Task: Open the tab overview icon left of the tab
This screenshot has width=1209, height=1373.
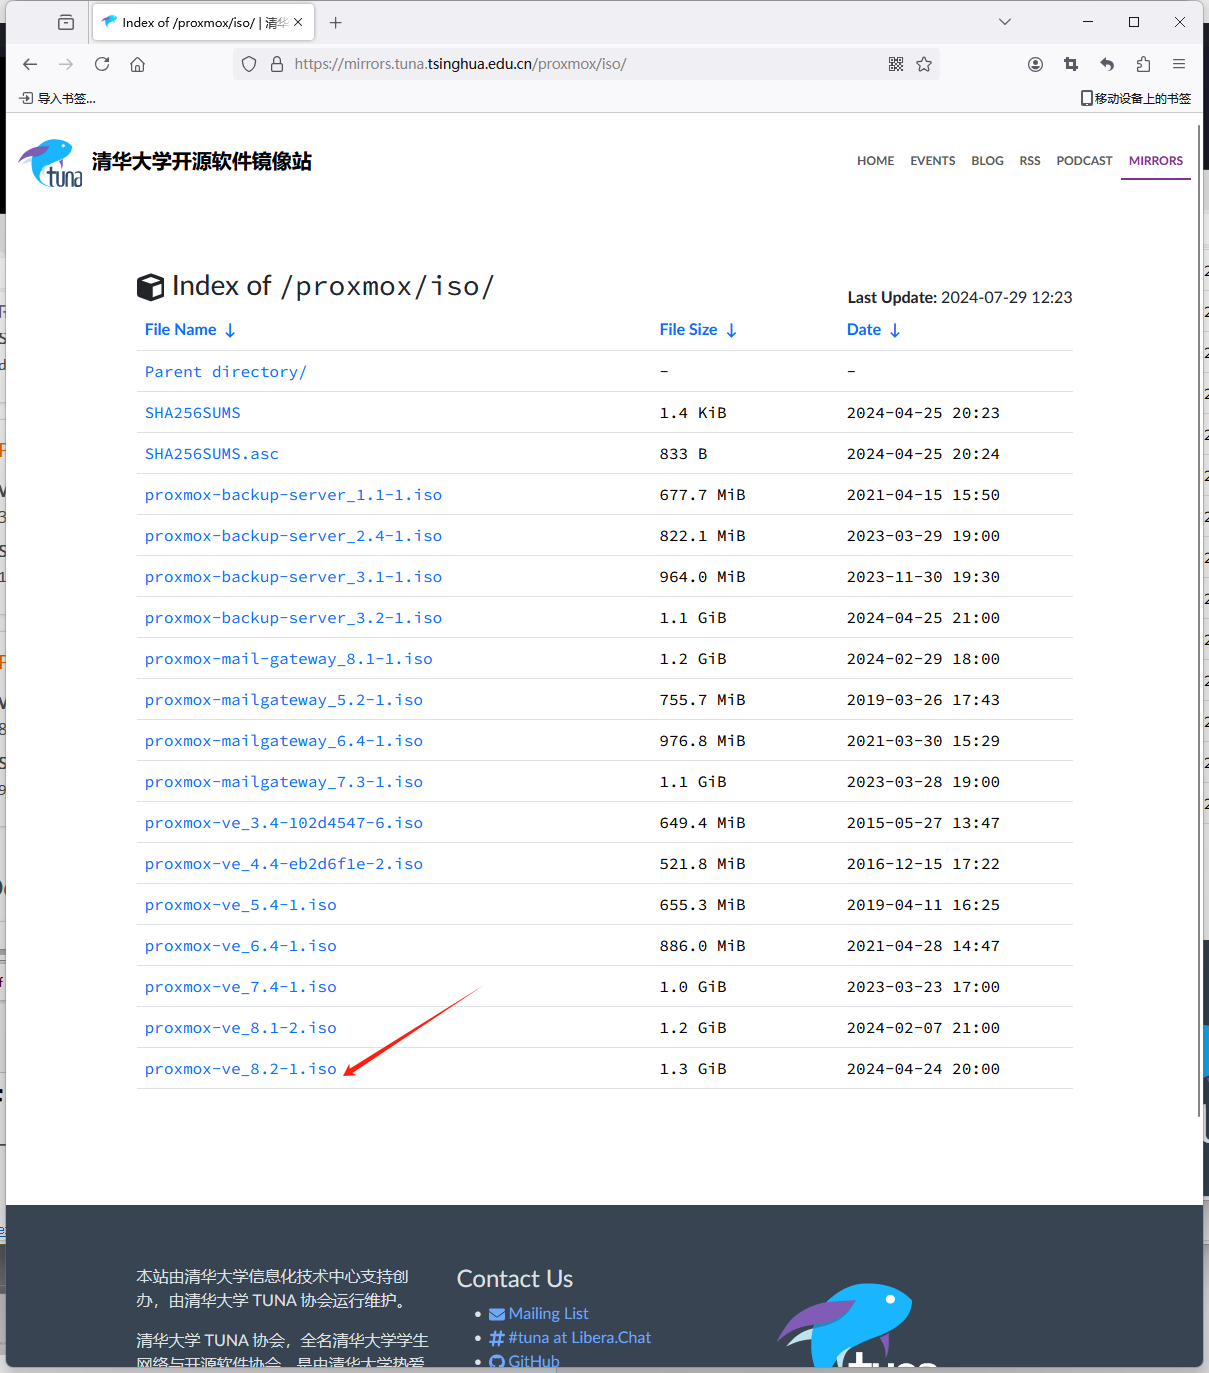Action: click(66, 22)
